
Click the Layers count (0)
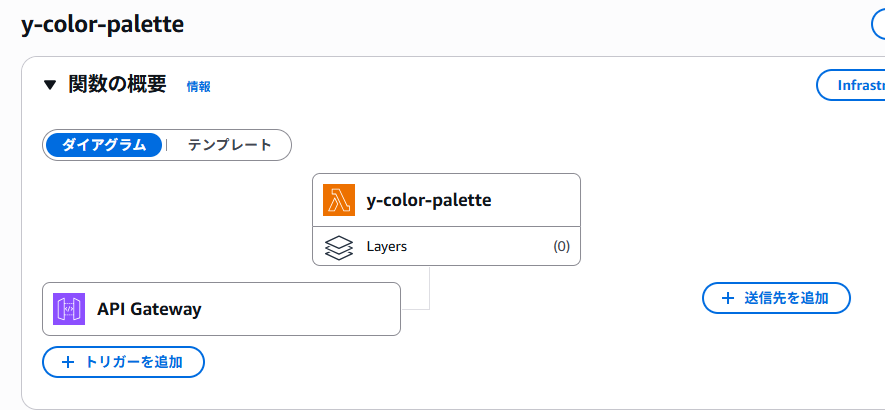pos(561,246)
